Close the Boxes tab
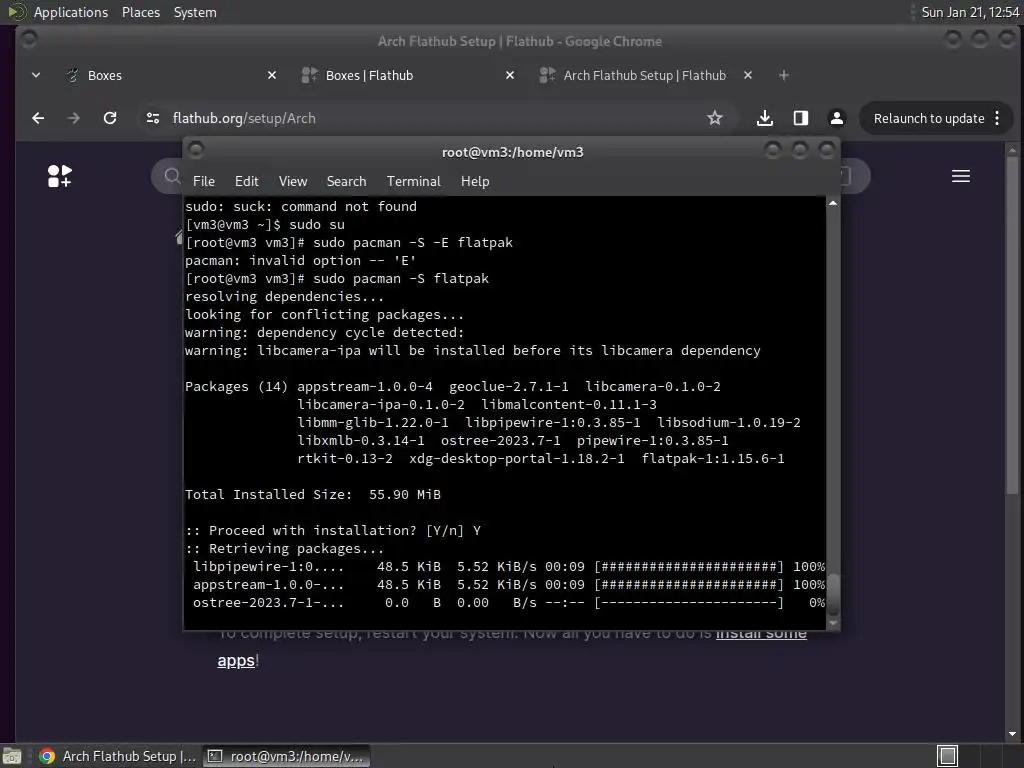The width and height of the screenshot is (1024, 768). [272, 76]
